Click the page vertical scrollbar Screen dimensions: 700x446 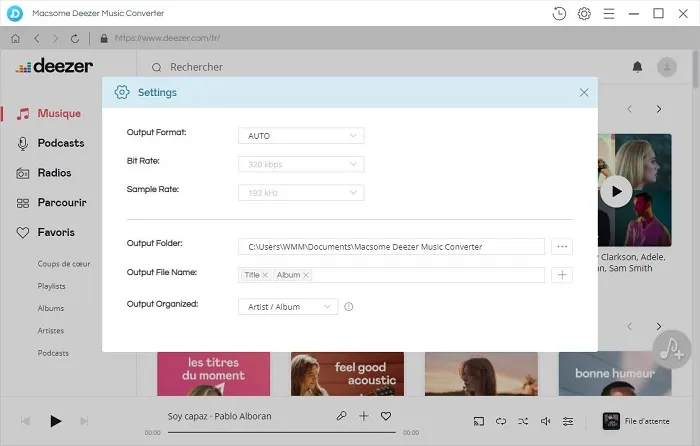click(696, 69)
